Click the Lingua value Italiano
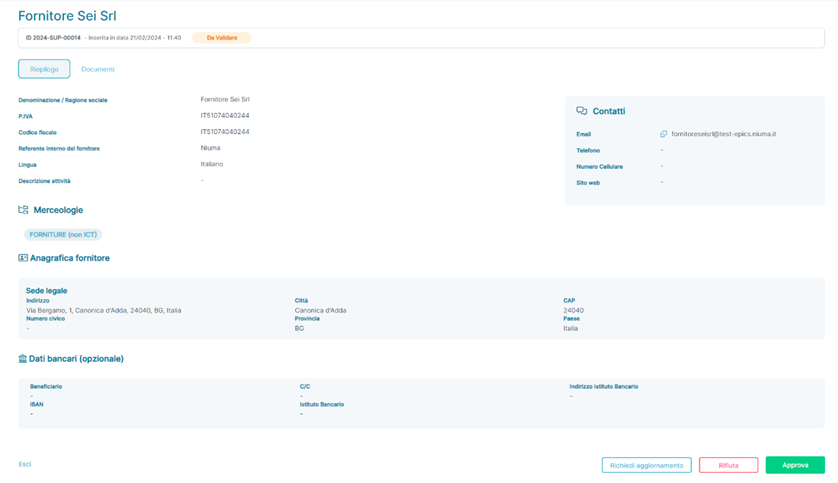The width and height of the screenshot is (838, 483). click(x=212, y=163)
